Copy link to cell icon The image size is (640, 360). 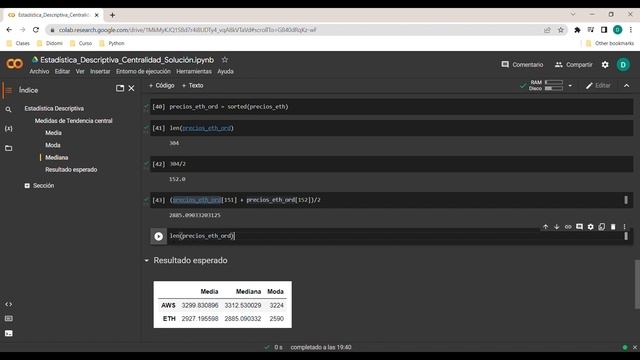[x=568, y=227]
